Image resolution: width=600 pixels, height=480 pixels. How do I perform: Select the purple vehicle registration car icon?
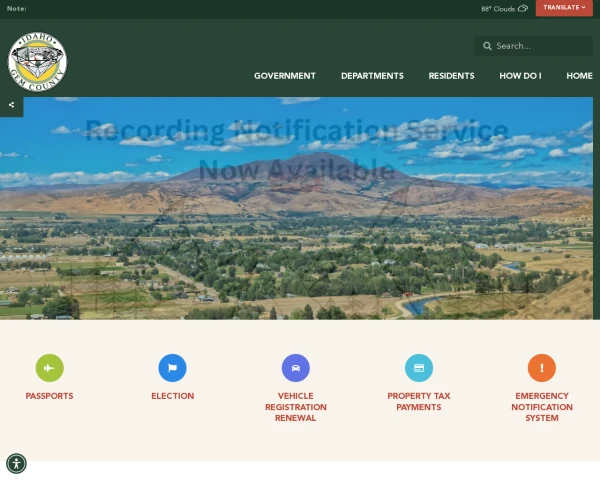click(296, 368)
